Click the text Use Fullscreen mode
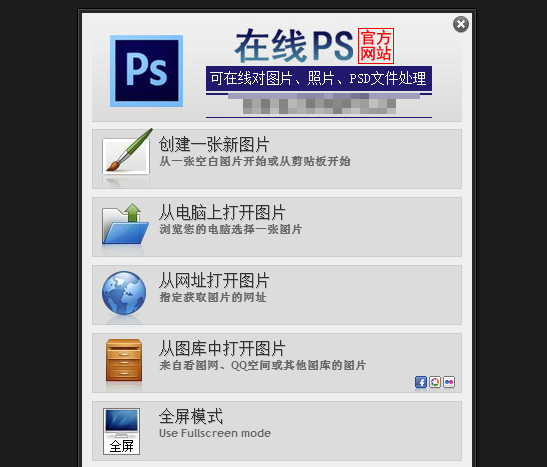 (215, 433)
